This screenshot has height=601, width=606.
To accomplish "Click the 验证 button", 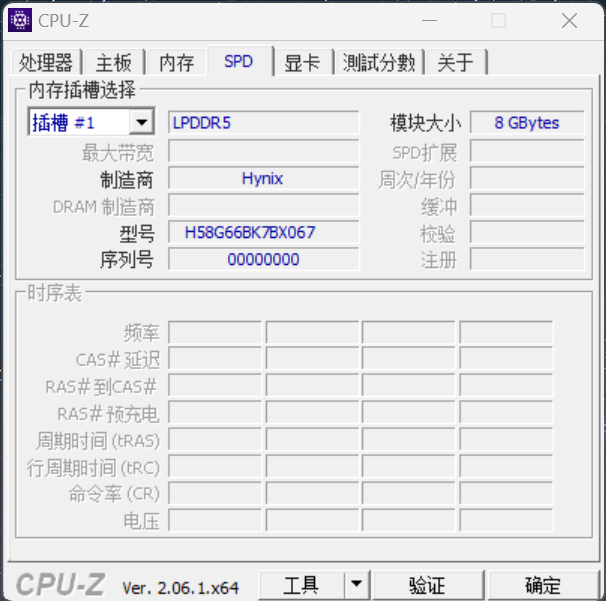I will pos(427,585).
